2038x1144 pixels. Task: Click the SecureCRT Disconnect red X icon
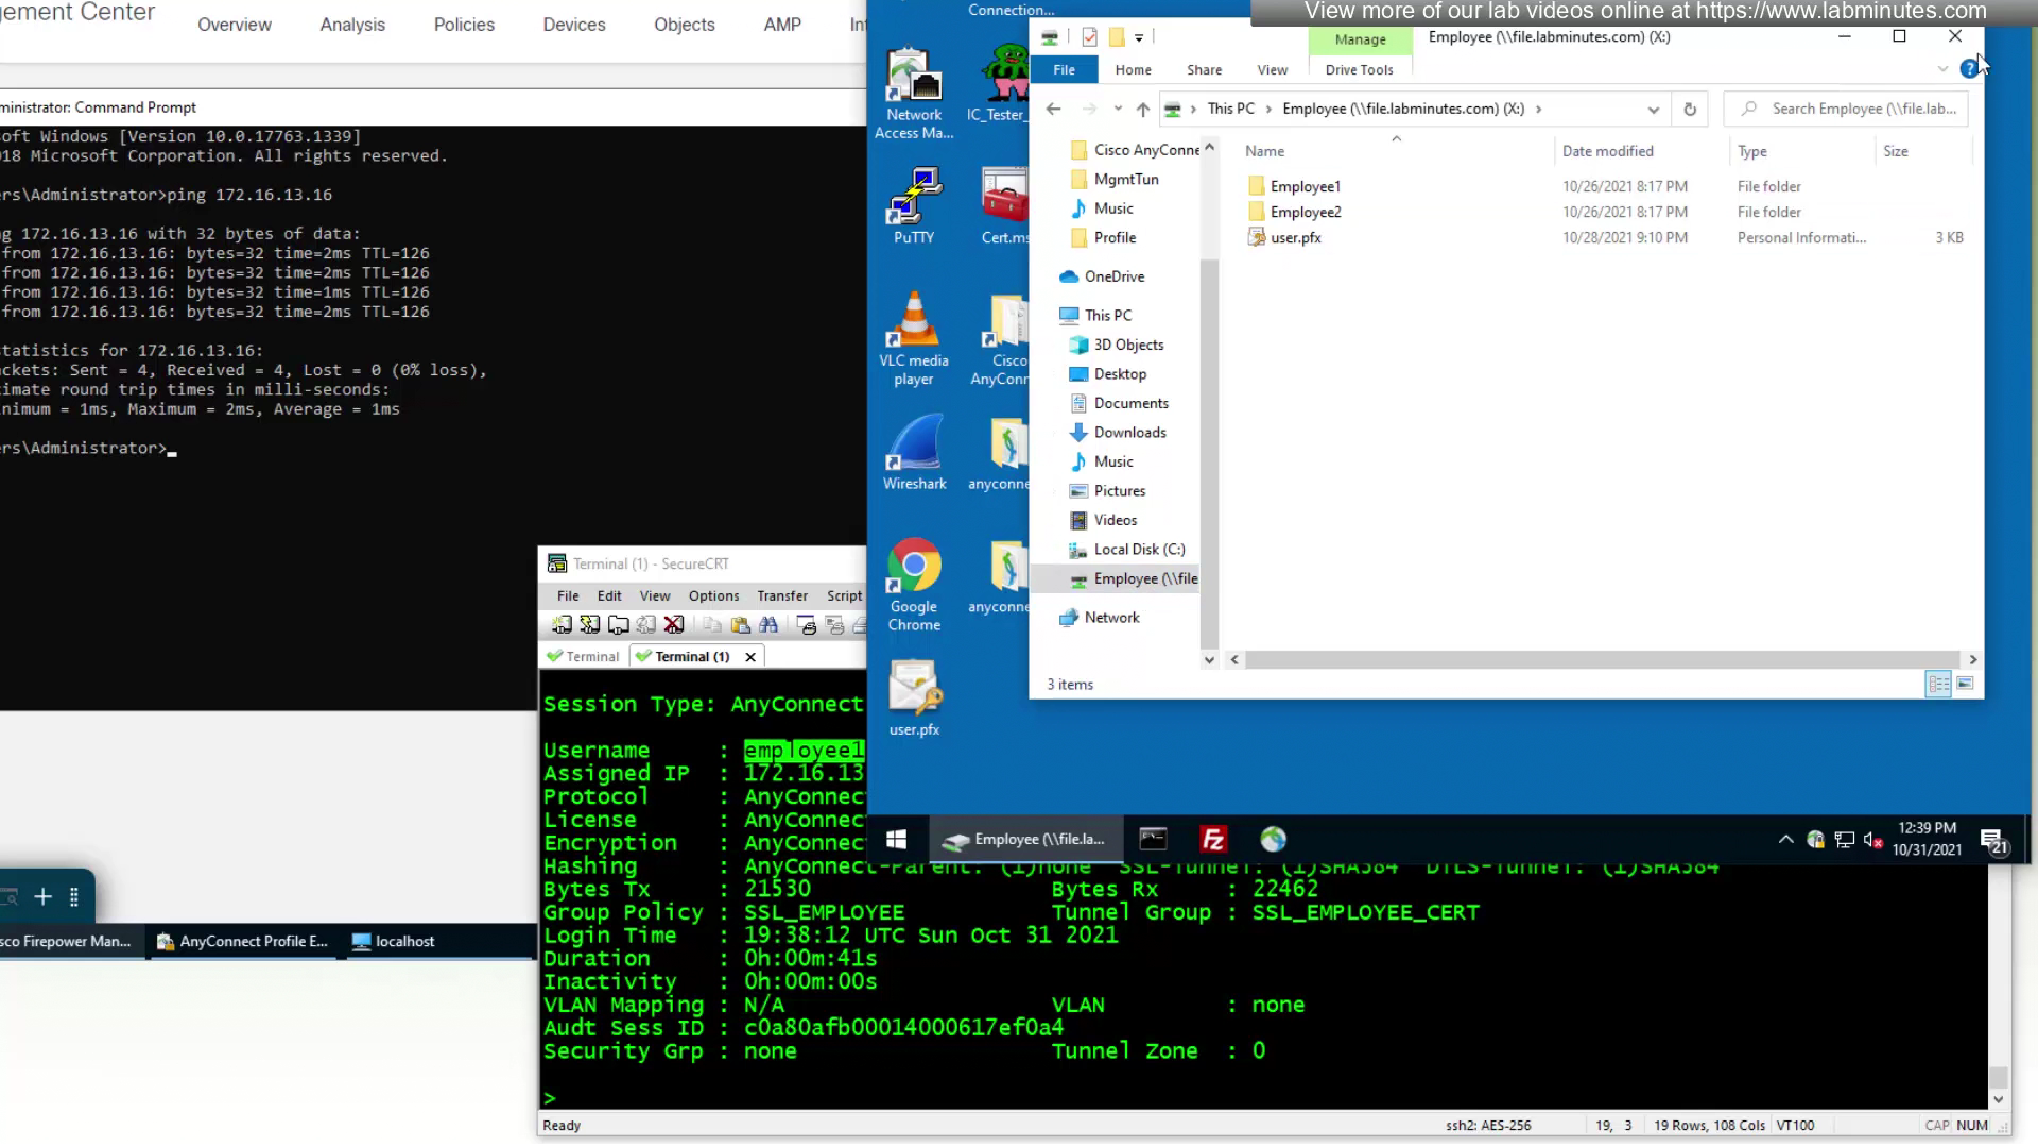pyautogui.click(x=674, y=625)
